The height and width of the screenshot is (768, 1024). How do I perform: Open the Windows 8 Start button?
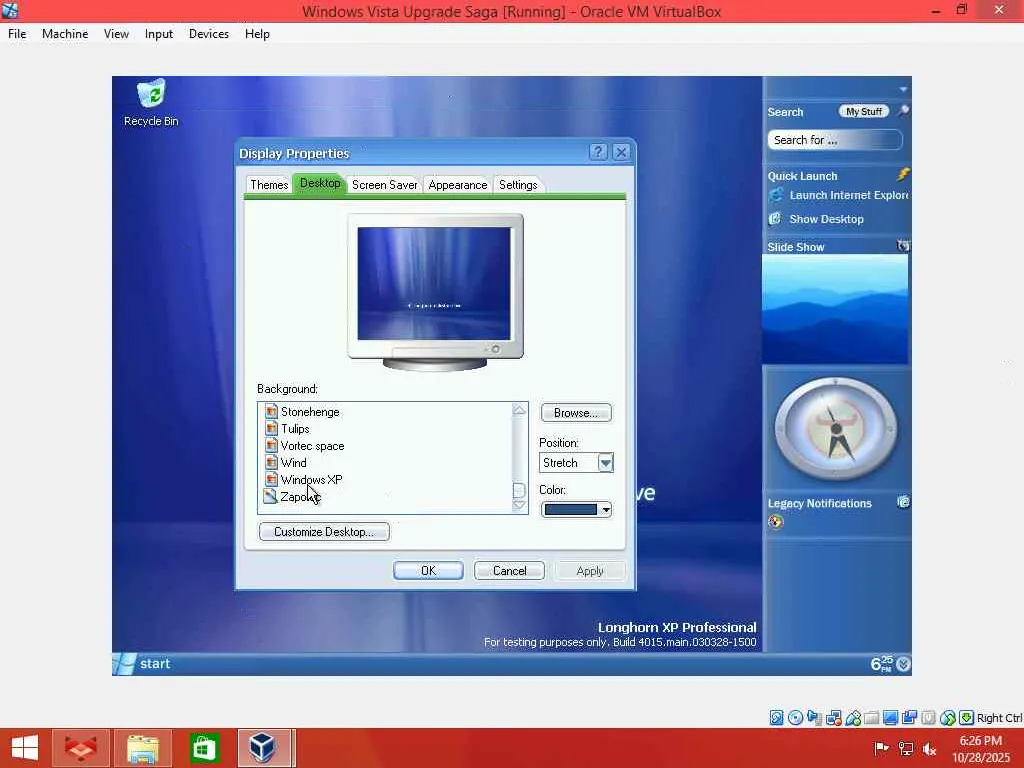pos(25,748)
